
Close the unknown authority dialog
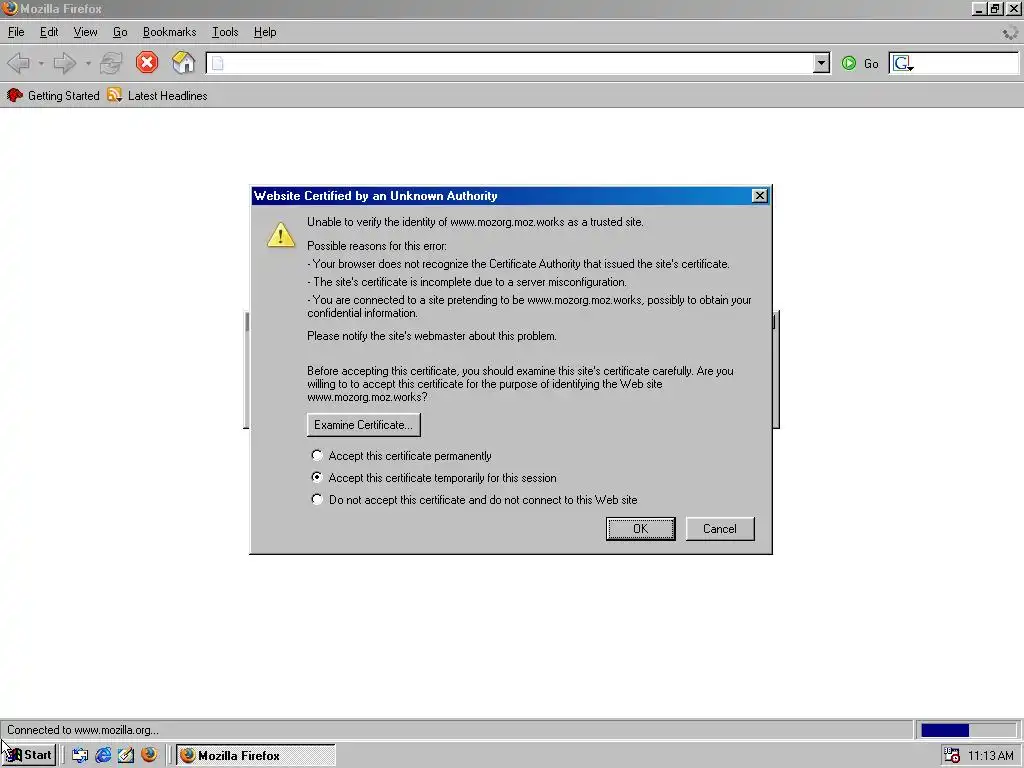pos(760,196)
